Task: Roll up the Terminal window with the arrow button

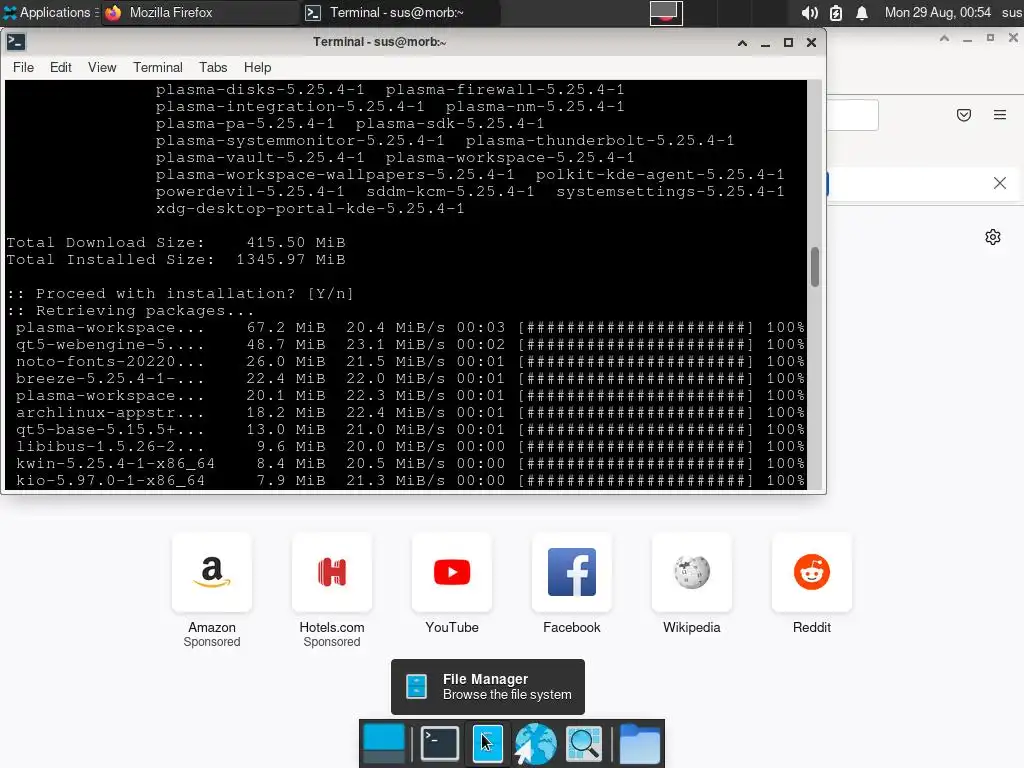Action: pyautogui.click(x=742, y=42)
